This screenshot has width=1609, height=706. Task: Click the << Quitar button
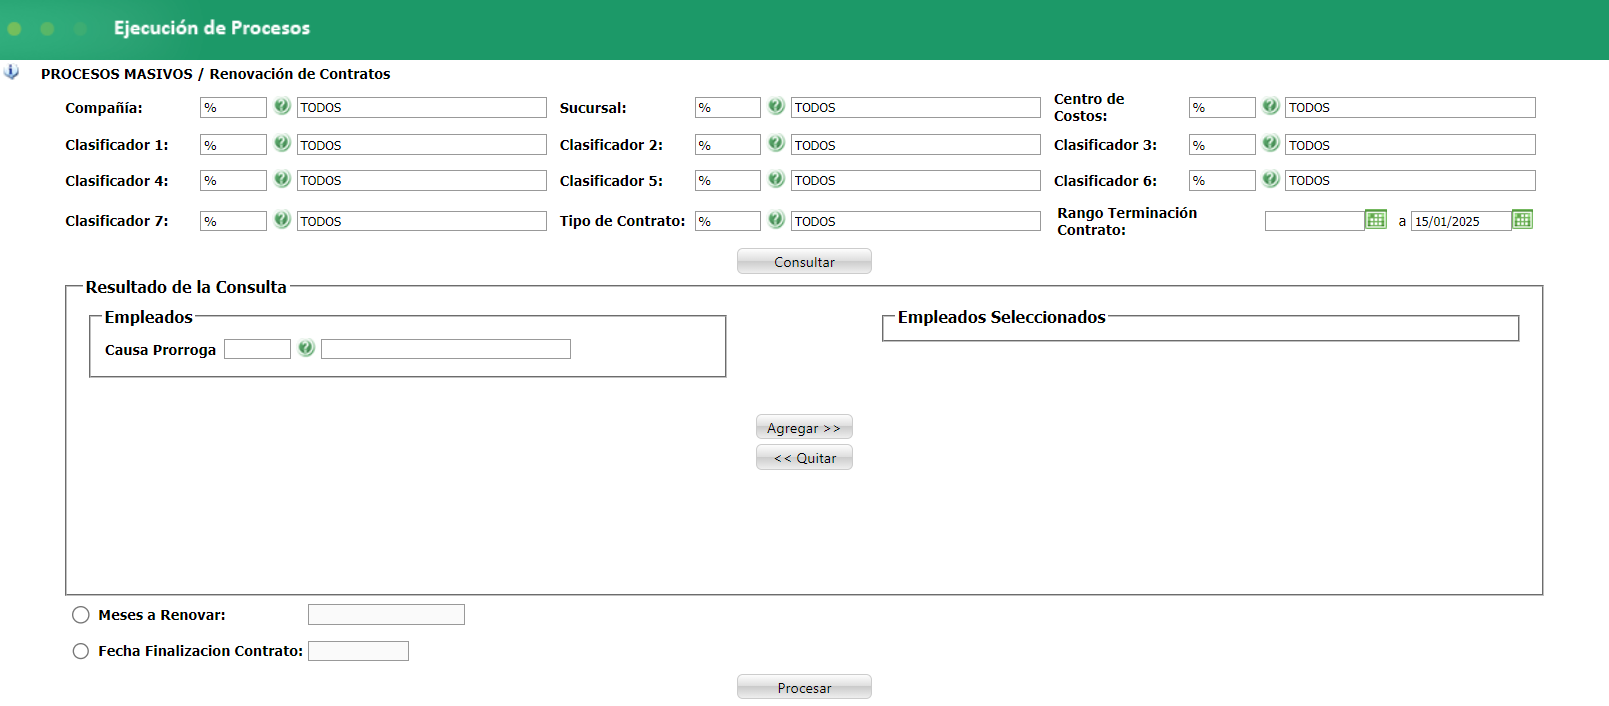pyautogui.click(x=804, y=457)
